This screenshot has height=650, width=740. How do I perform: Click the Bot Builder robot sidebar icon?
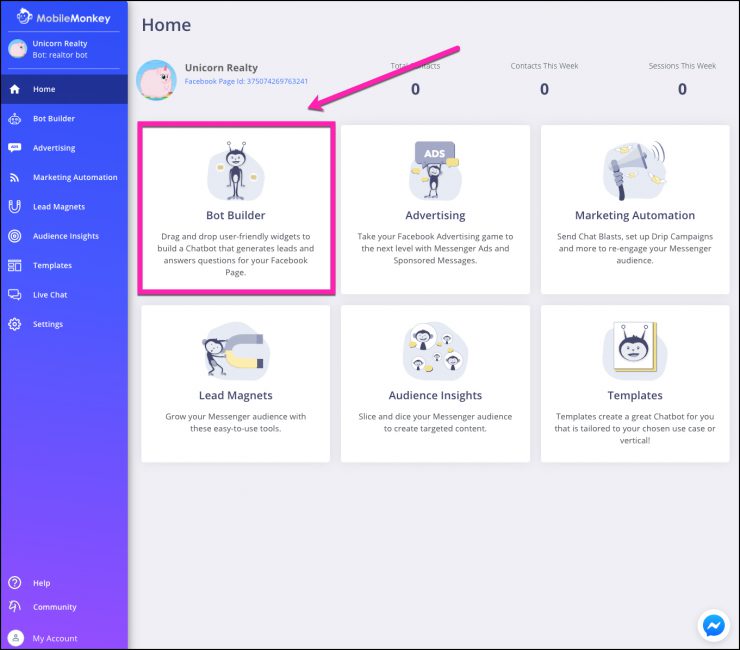(15, 118)
